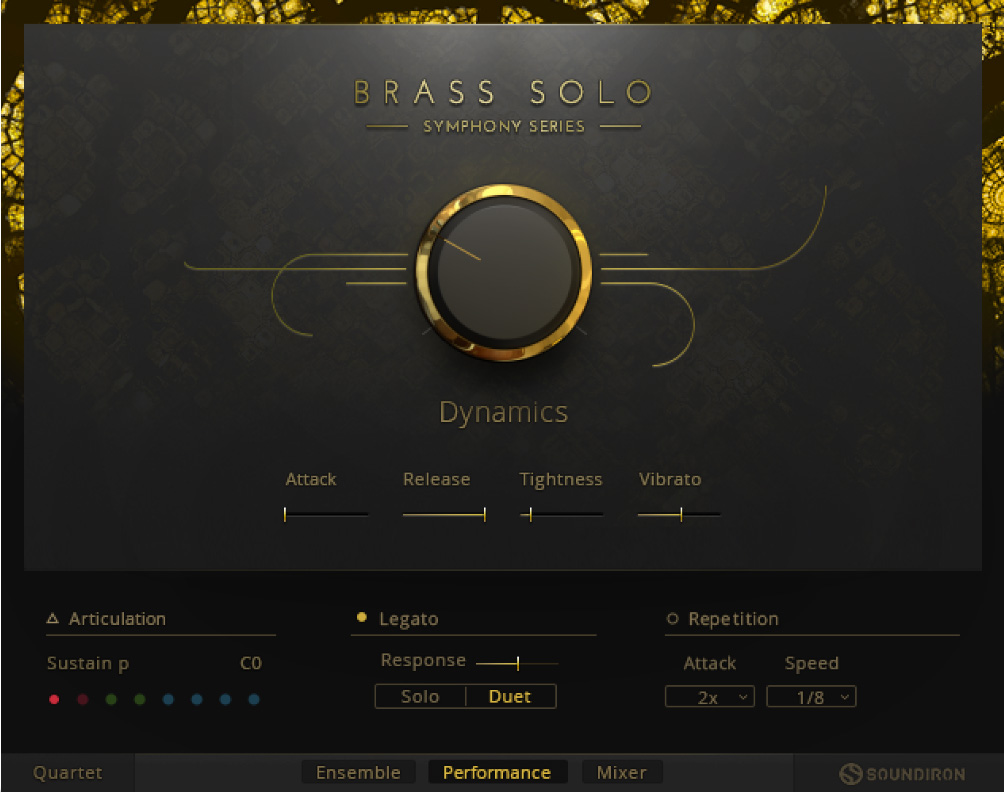The image size is (1004, 792).
Task: Click the Speed label in Repetition
Action: coord(811,663)
